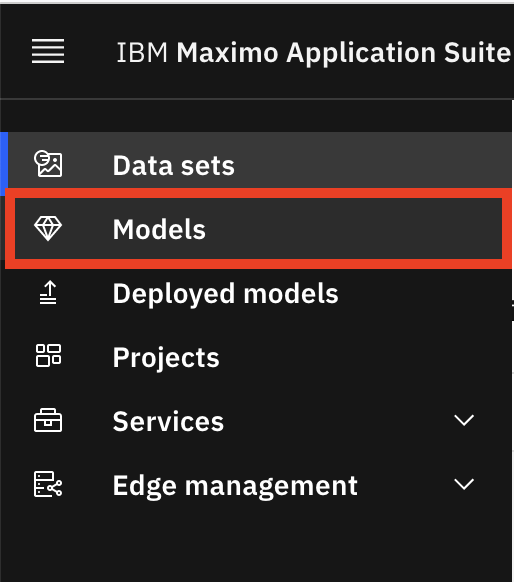This screenshot has width=514, height=582.
Task: Click the Data sets image icon
Action: pyautogui.click(x=48, y=164)
